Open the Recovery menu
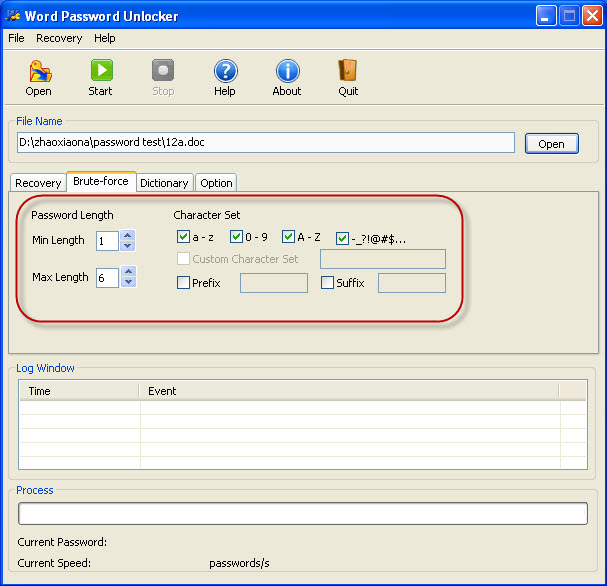The image size is (607, 586). 59,38
